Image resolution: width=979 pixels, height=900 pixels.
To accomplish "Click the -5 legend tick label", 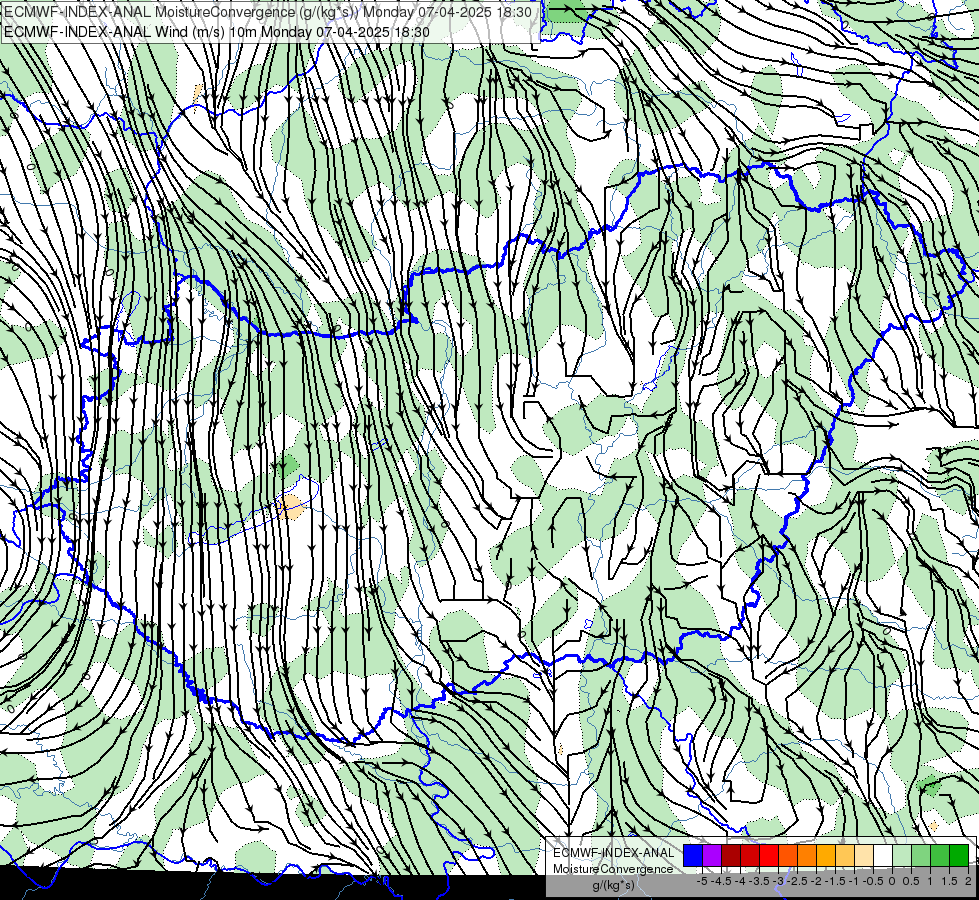I will 702,881.
